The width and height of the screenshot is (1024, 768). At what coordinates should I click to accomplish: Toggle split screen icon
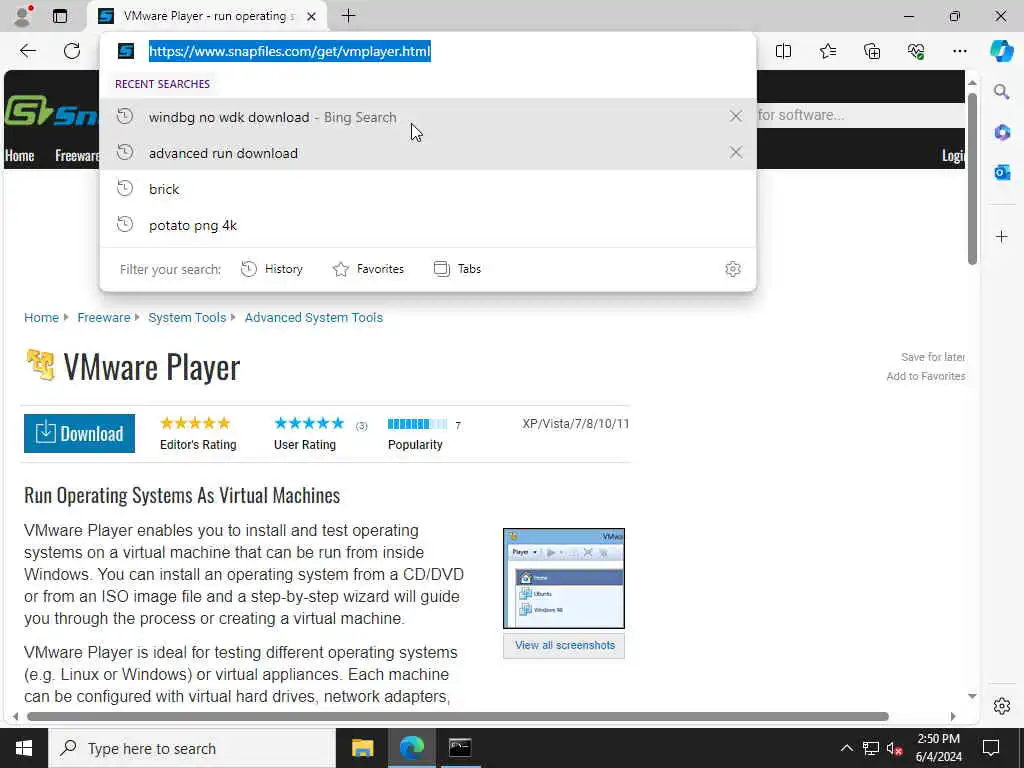click(x=783, y=51)
